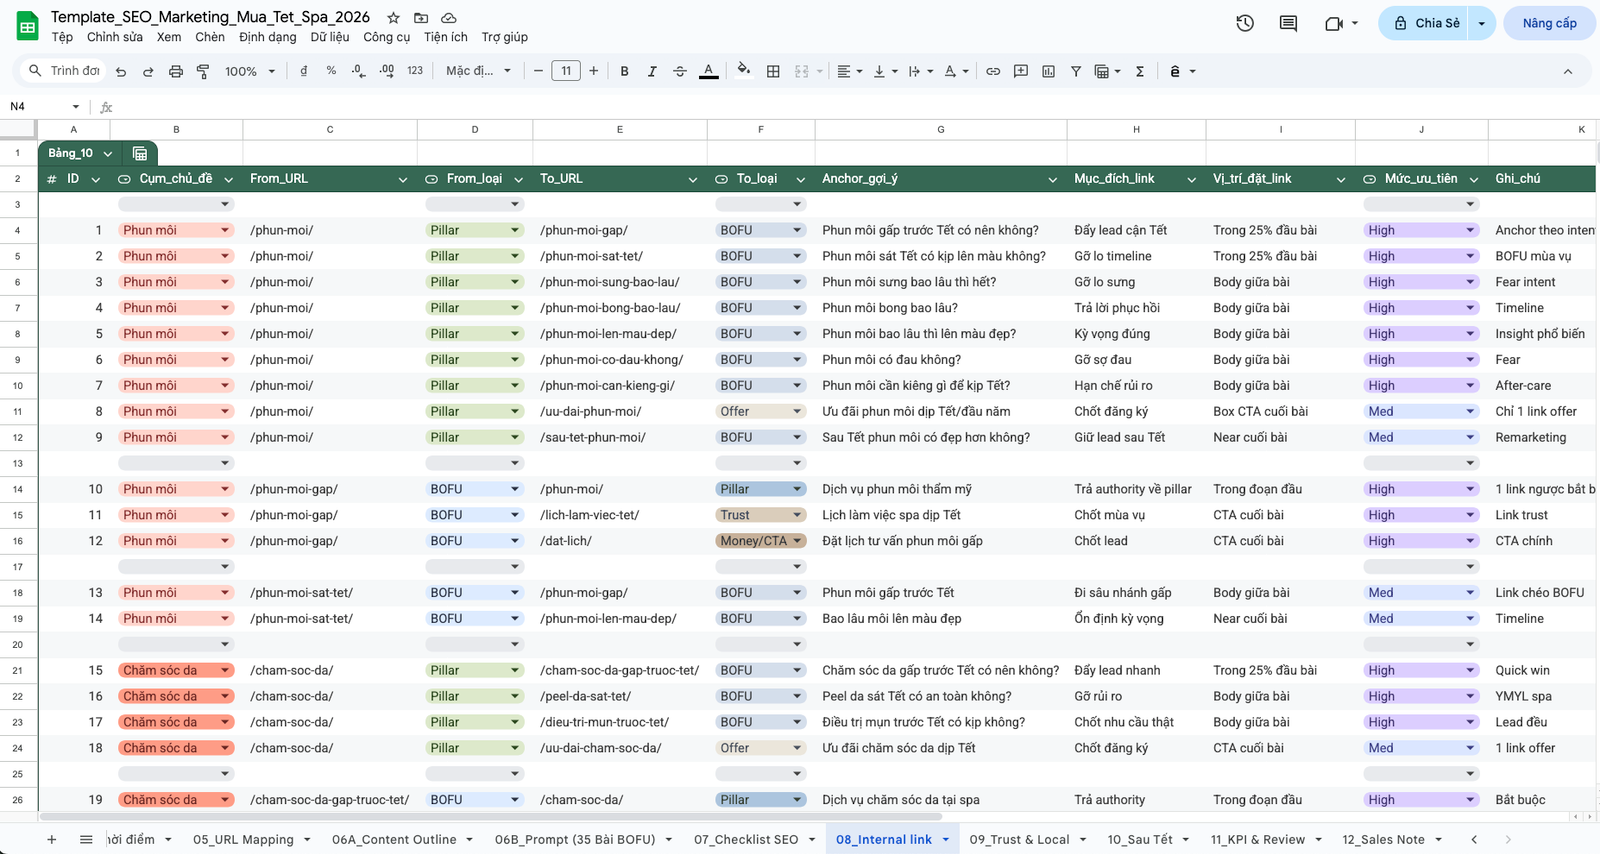The width and height of the screenshot is (1600, 854).
Task: Open Mục_đích_link column filter dropdown
Action: pyautogui.click(x=1192, y=179)
